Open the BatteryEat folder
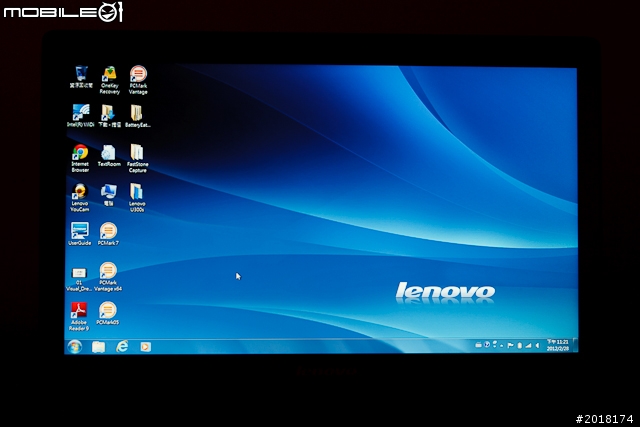 point(138,116)
